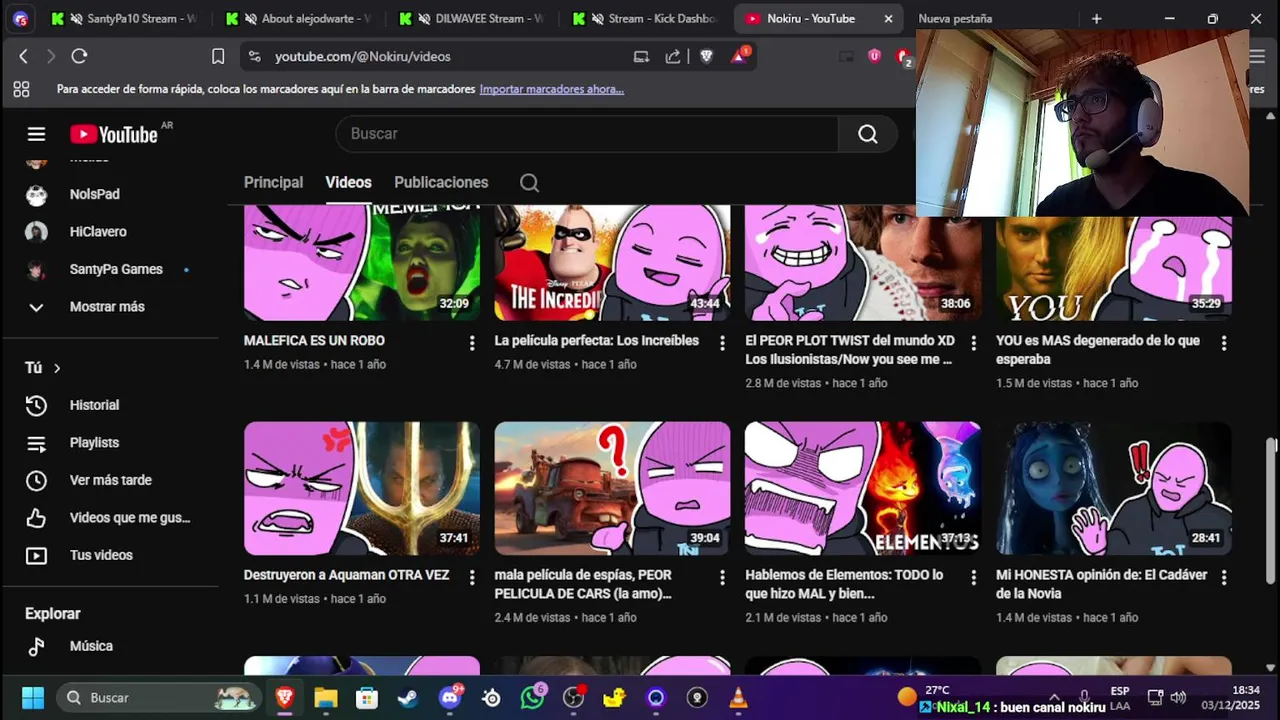Open Elementos video thumbnail
This screenshot has width=1280, height=720.
point(863,488)
